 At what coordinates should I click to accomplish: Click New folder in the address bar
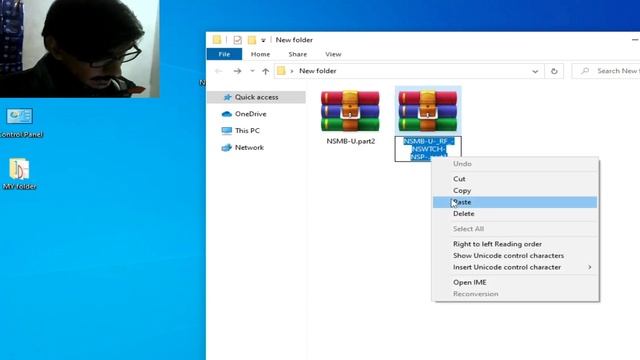[318, 71]
